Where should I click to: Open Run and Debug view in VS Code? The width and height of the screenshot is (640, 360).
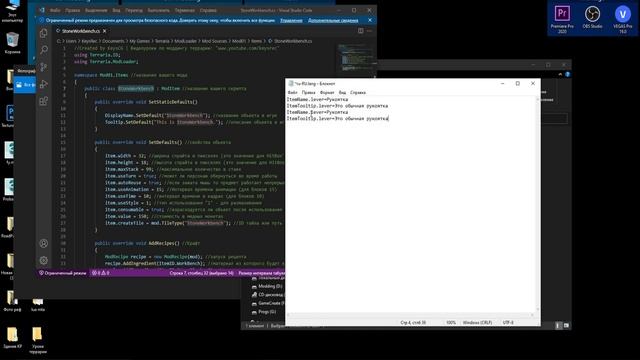point(44,84)
